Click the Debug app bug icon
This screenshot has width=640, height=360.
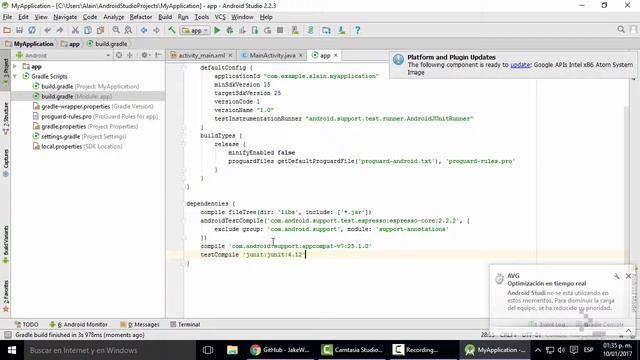click(x=230, y=30)
